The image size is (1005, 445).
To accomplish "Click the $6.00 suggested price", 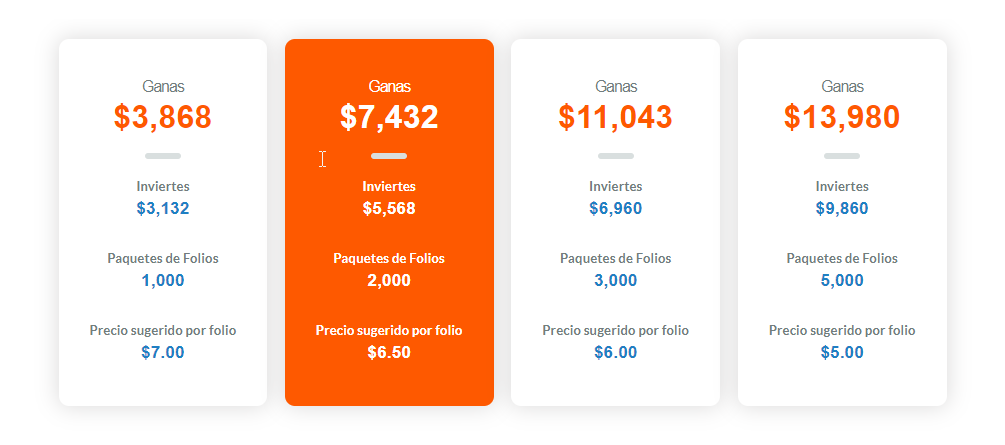I will coord(615,352).
